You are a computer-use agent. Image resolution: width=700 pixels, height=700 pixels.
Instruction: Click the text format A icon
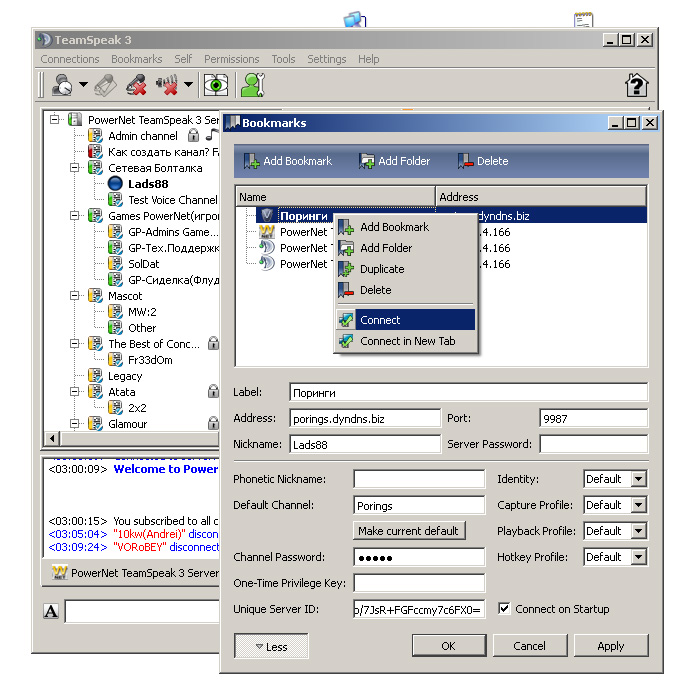[x=51, y=611]
